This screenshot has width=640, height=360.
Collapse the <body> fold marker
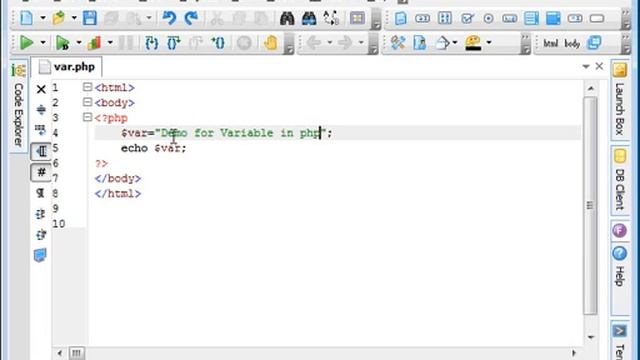point(87,102)
